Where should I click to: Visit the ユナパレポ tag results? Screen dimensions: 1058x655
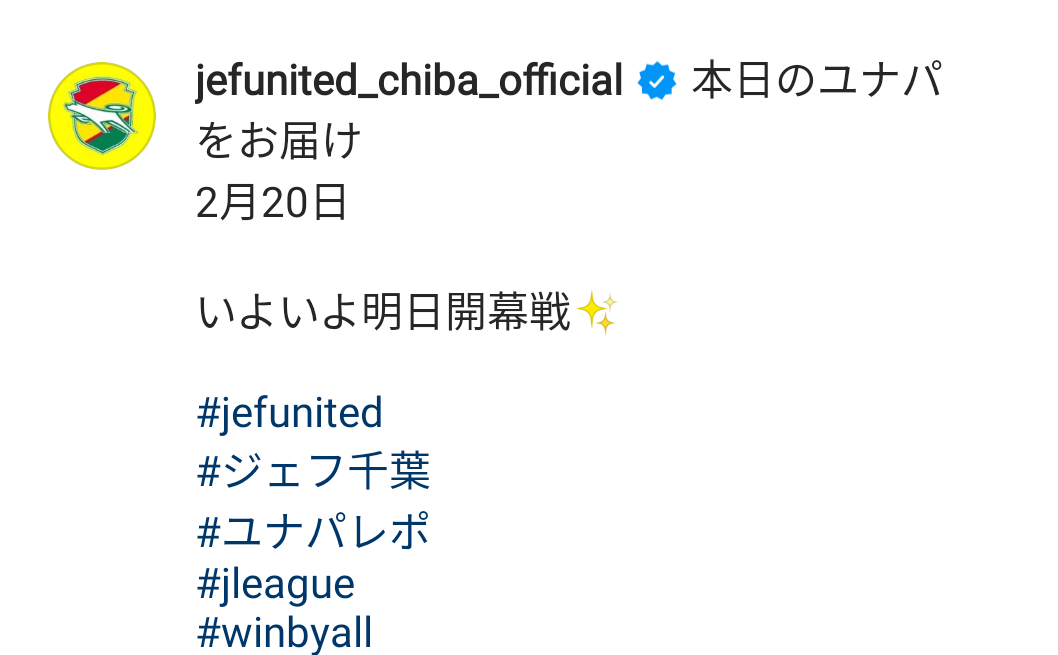(314, 530)
